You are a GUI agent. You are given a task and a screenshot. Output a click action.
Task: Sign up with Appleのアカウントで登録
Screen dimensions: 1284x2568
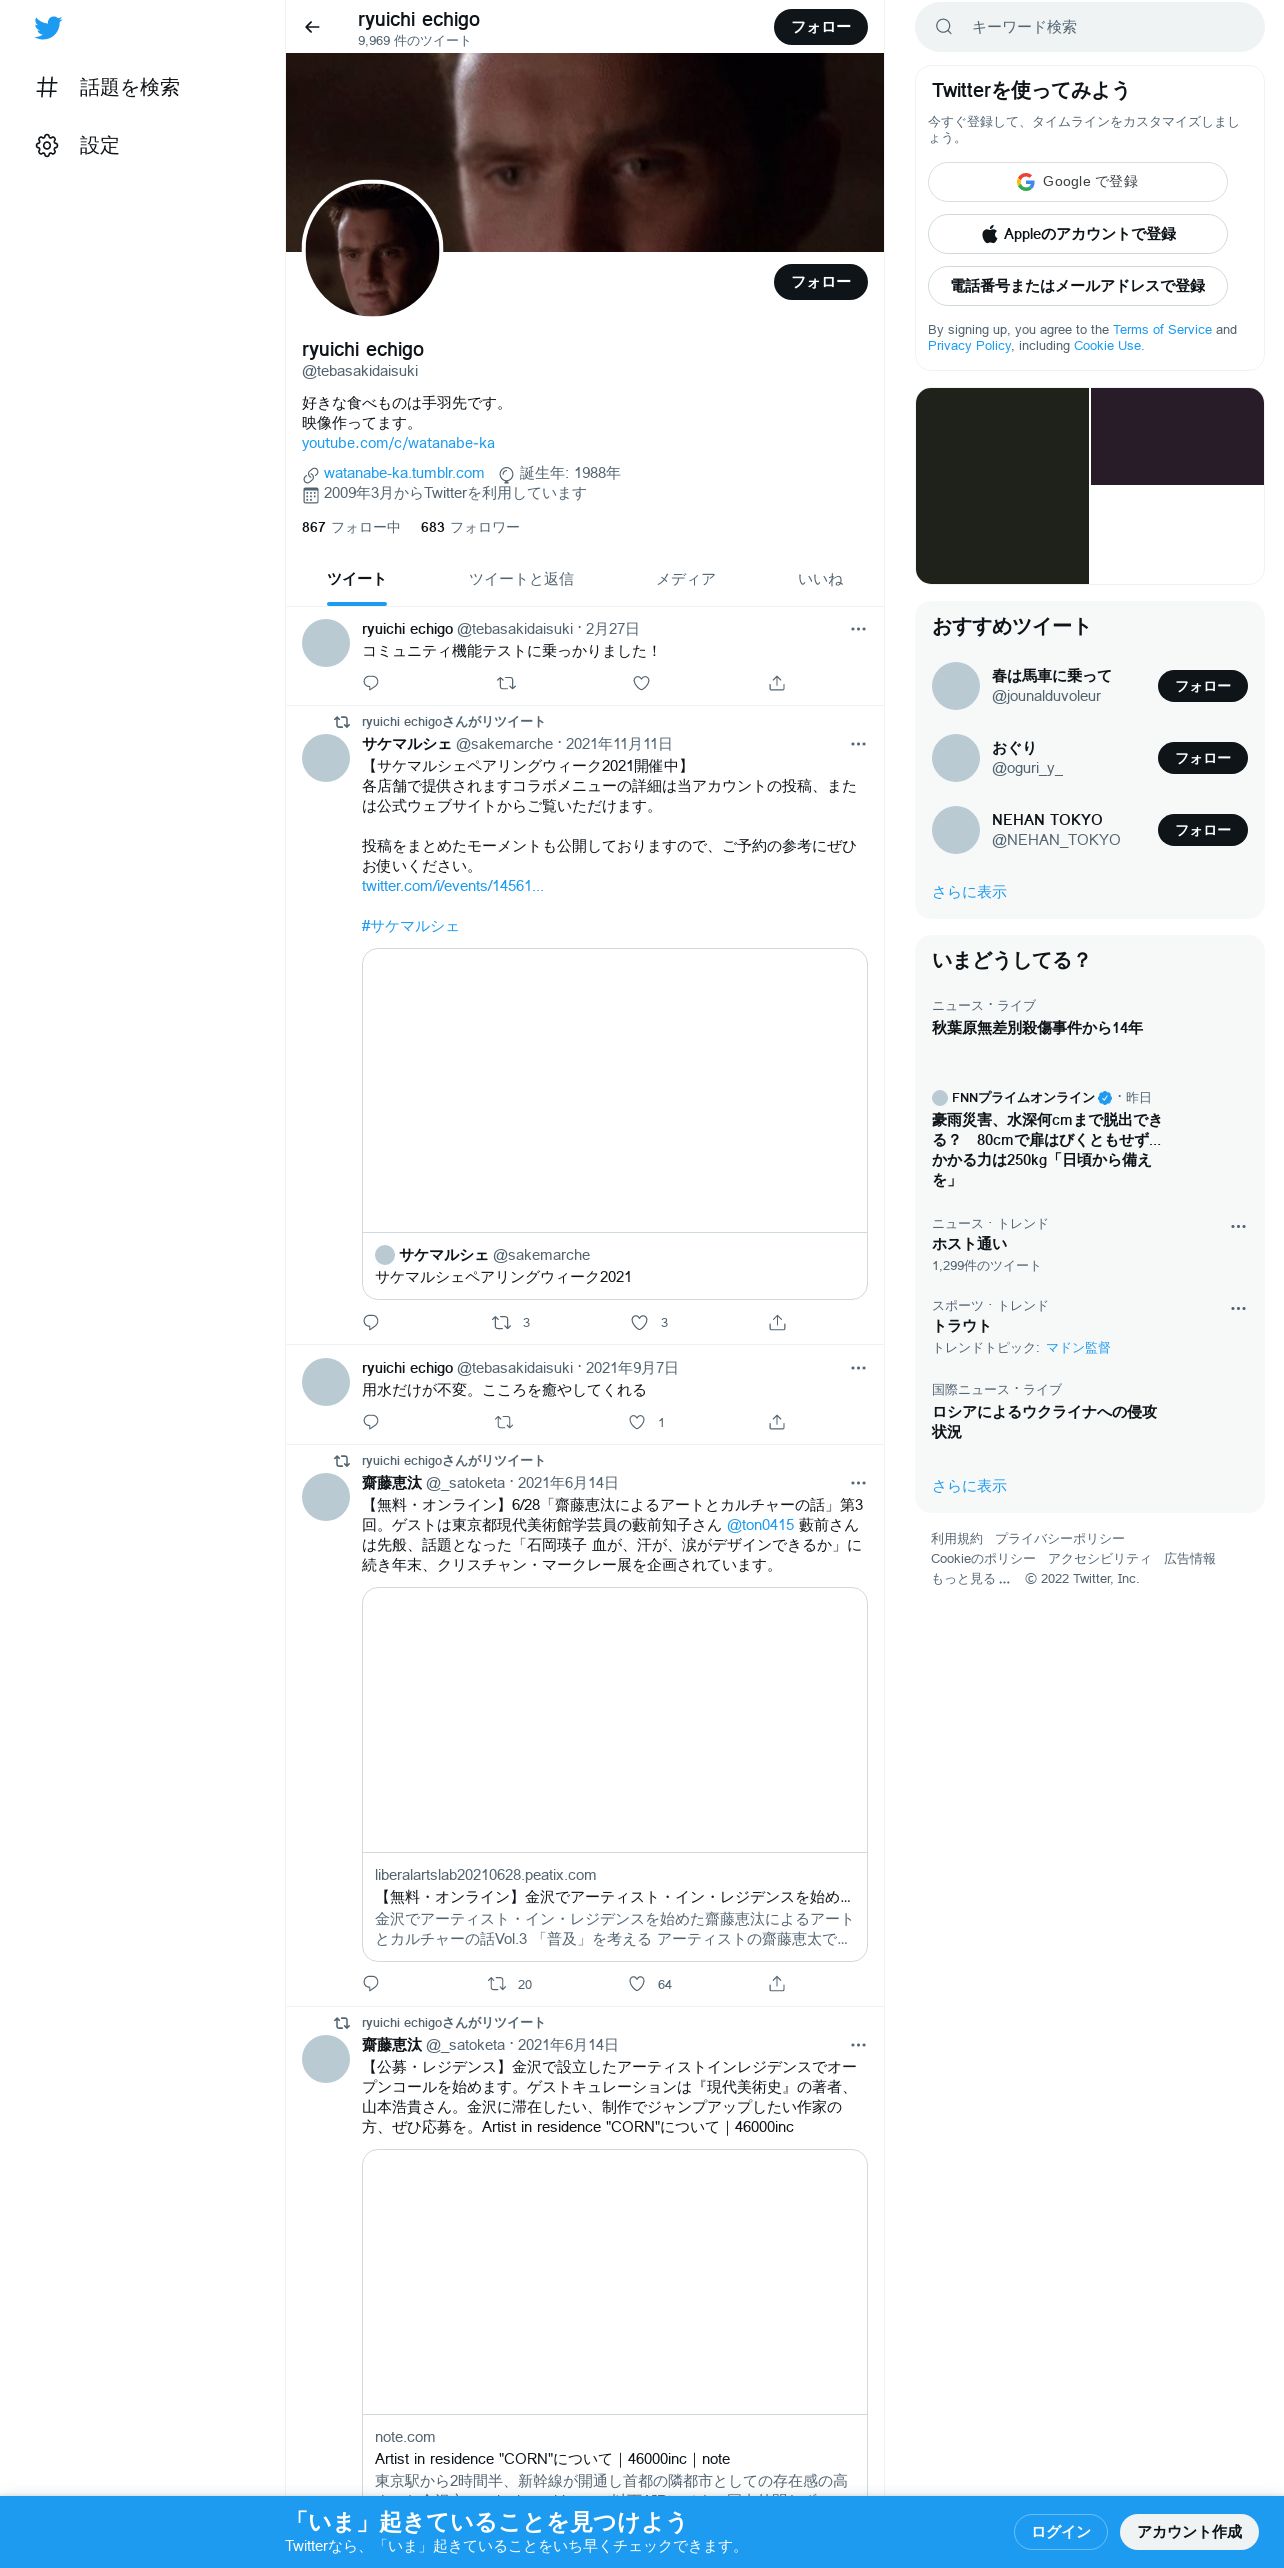[x=1077, y=234]
